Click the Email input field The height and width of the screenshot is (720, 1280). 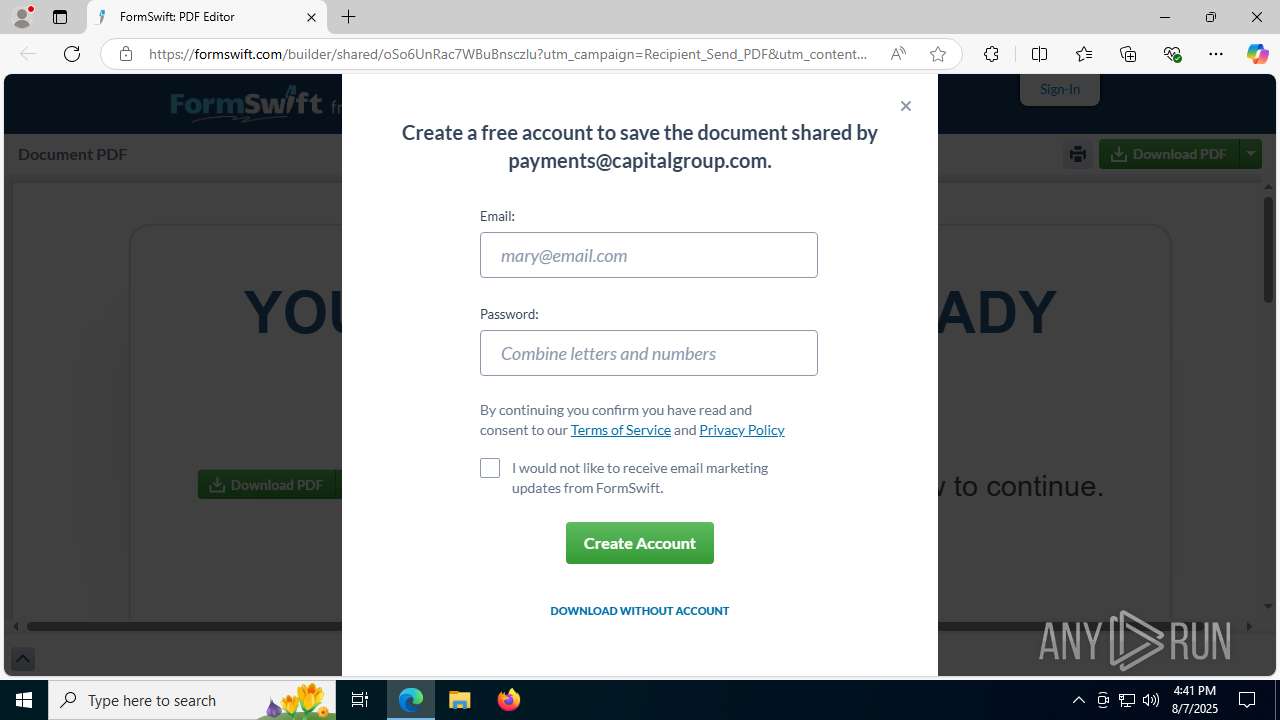click(649, 255)
